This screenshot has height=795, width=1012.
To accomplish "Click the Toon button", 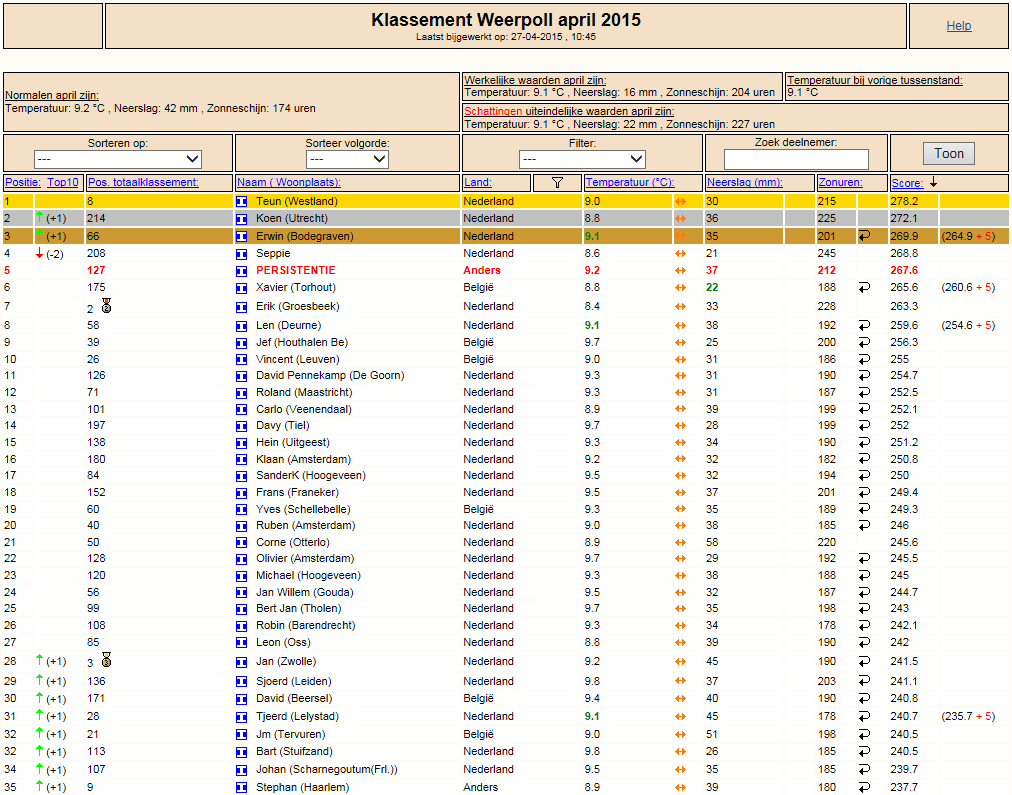I will (x=949, y=154).
